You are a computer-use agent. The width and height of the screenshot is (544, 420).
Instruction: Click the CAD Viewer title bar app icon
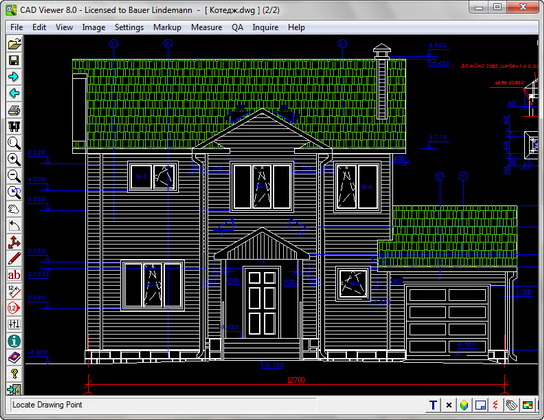pyautogui.click(x=11, y=10)
